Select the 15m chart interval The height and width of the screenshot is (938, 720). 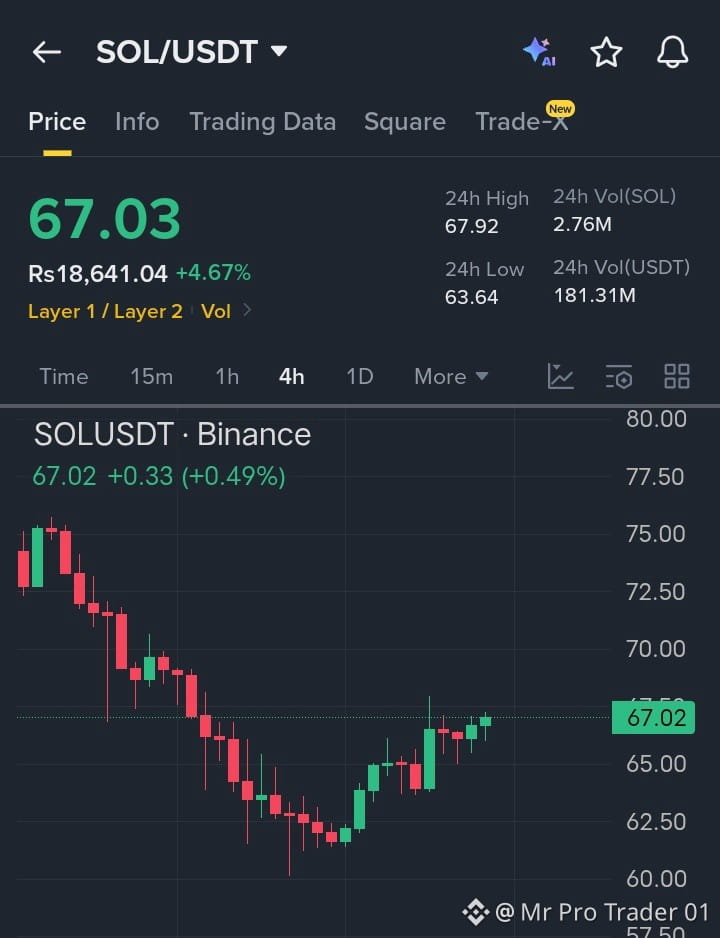click(152, 377)
